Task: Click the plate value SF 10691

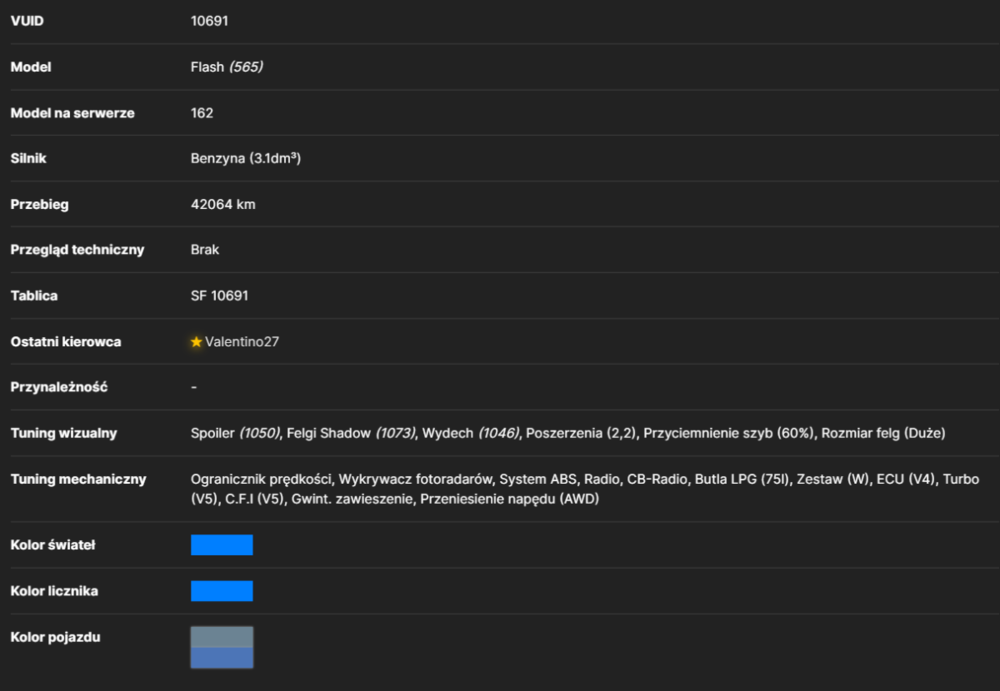Action: pyautogui.click(x=219, y=295)
